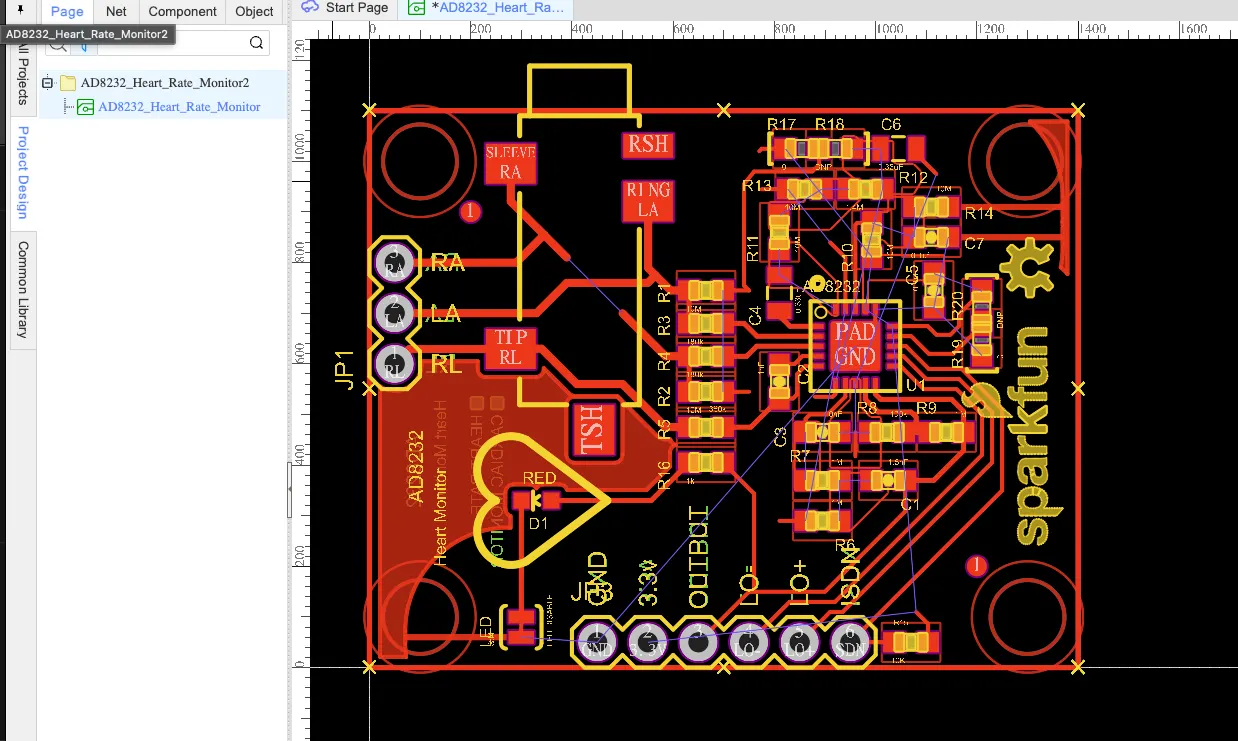Click the R13 designator label
This screenshot has height=741, width=1238.
tap(757, 185)
